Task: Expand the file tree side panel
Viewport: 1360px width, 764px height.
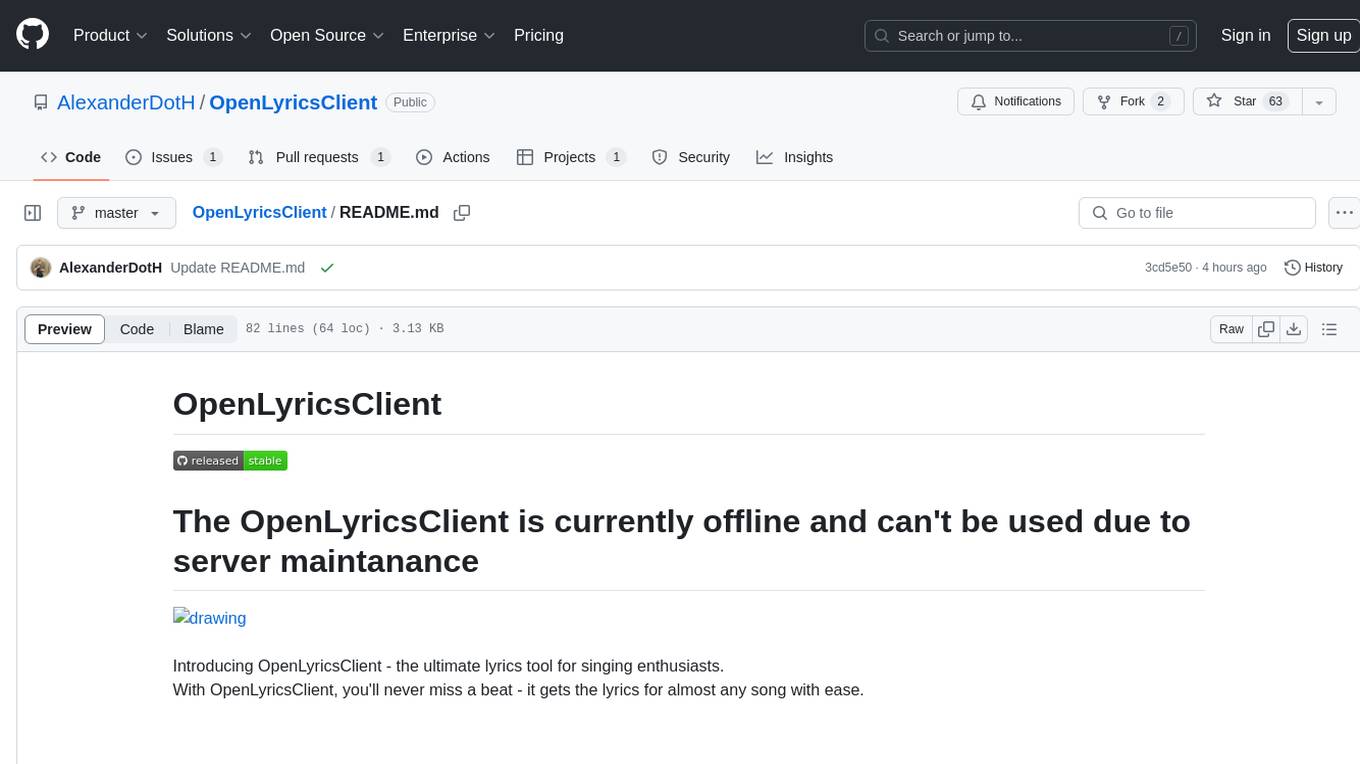Action: click(x=33, y=213)
